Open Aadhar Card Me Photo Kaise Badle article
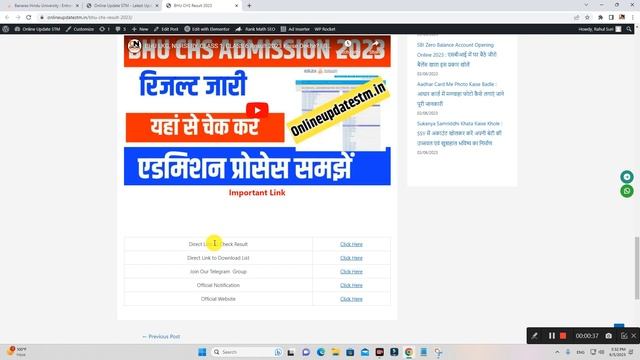This screenshot has width=640, height=360. point(460,93)
